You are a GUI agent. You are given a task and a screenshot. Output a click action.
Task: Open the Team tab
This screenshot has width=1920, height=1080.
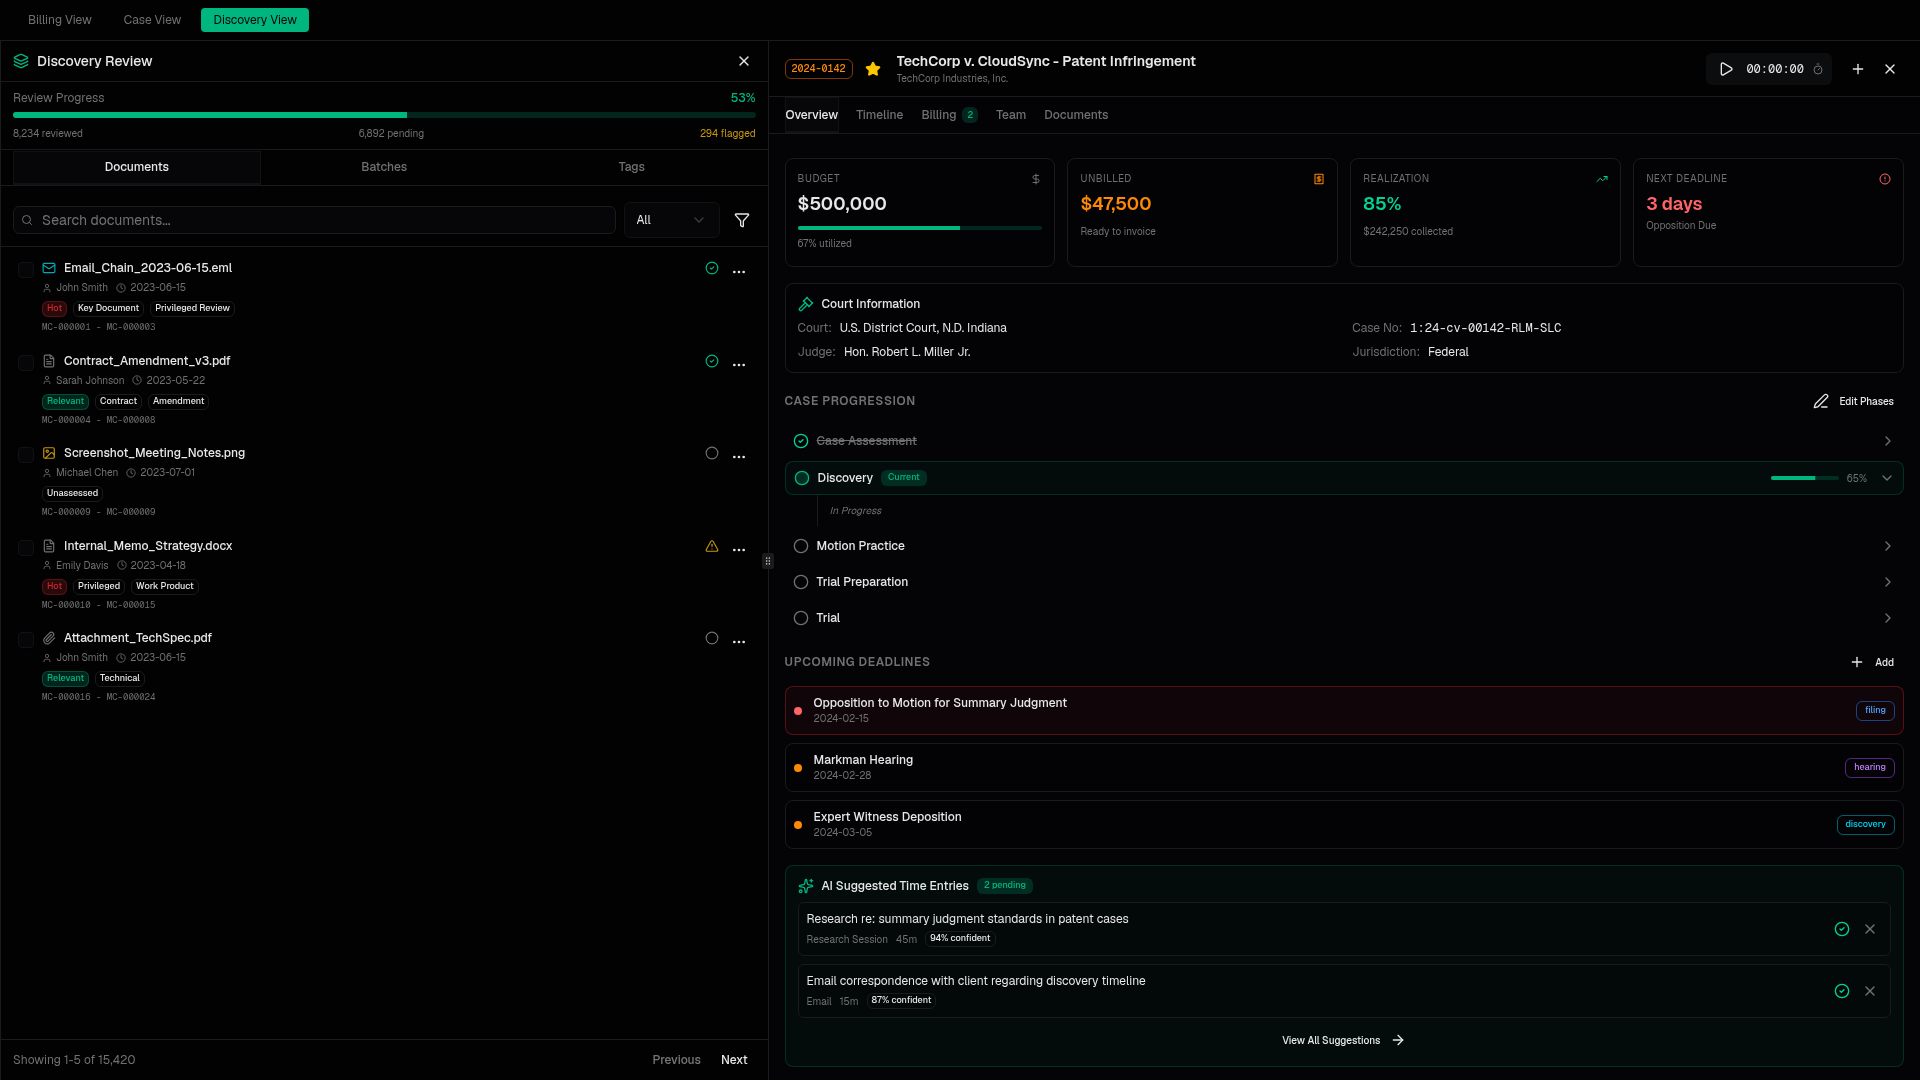1011,115
